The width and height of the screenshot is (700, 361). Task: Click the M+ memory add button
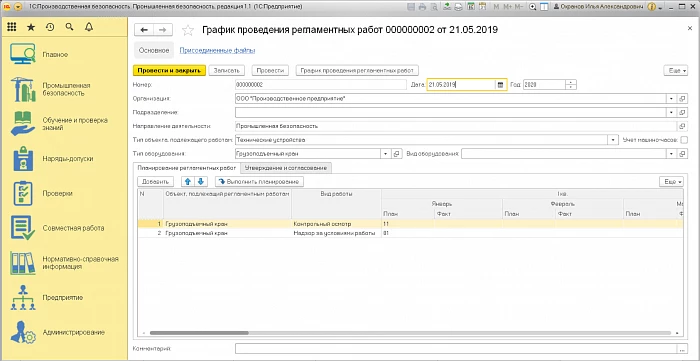pyautogui.click(x=508, y=7)
